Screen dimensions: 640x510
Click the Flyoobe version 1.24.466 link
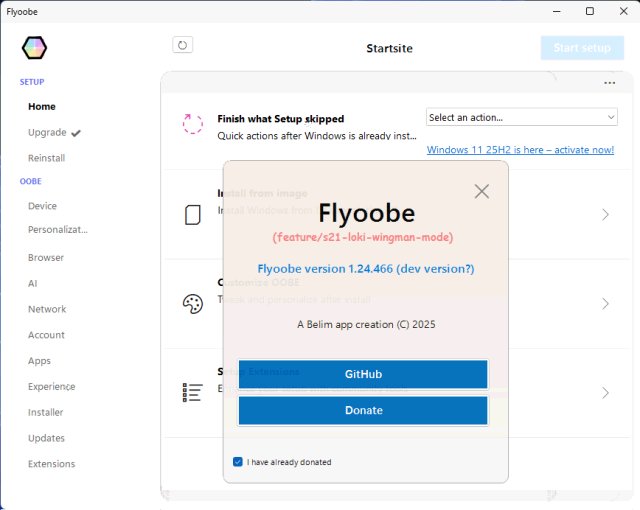point(366,269)
